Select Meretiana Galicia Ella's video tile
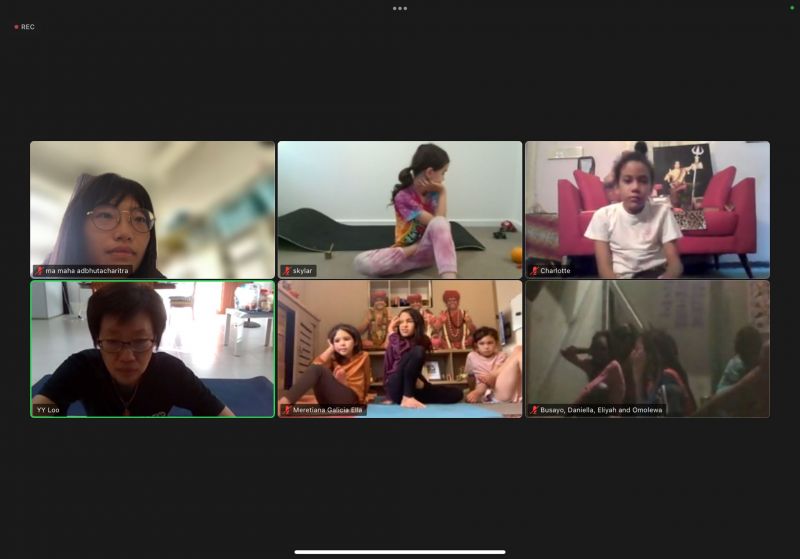800x559 pixels. click(399, 349)
